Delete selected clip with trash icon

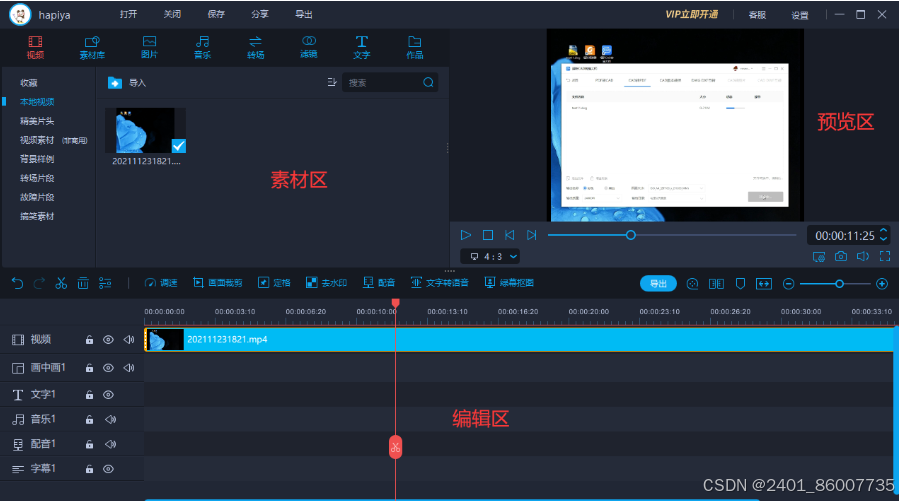[83, 283]
